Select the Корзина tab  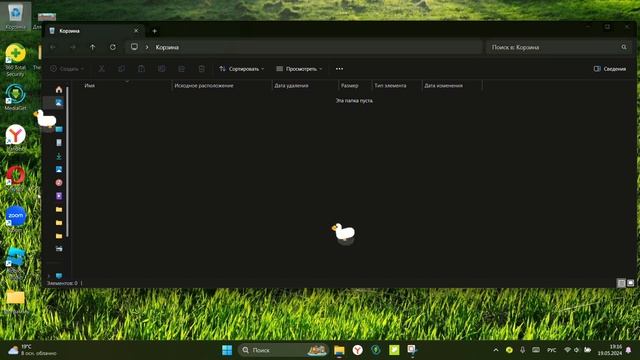click(x=93, y=31)
